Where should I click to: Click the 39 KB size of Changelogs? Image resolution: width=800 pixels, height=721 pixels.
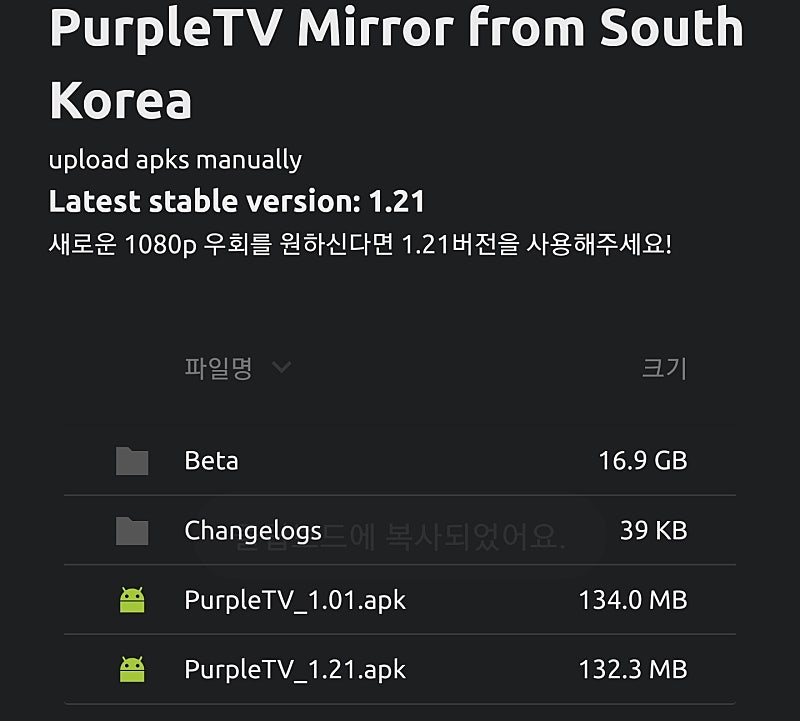[x=653, y=531]
